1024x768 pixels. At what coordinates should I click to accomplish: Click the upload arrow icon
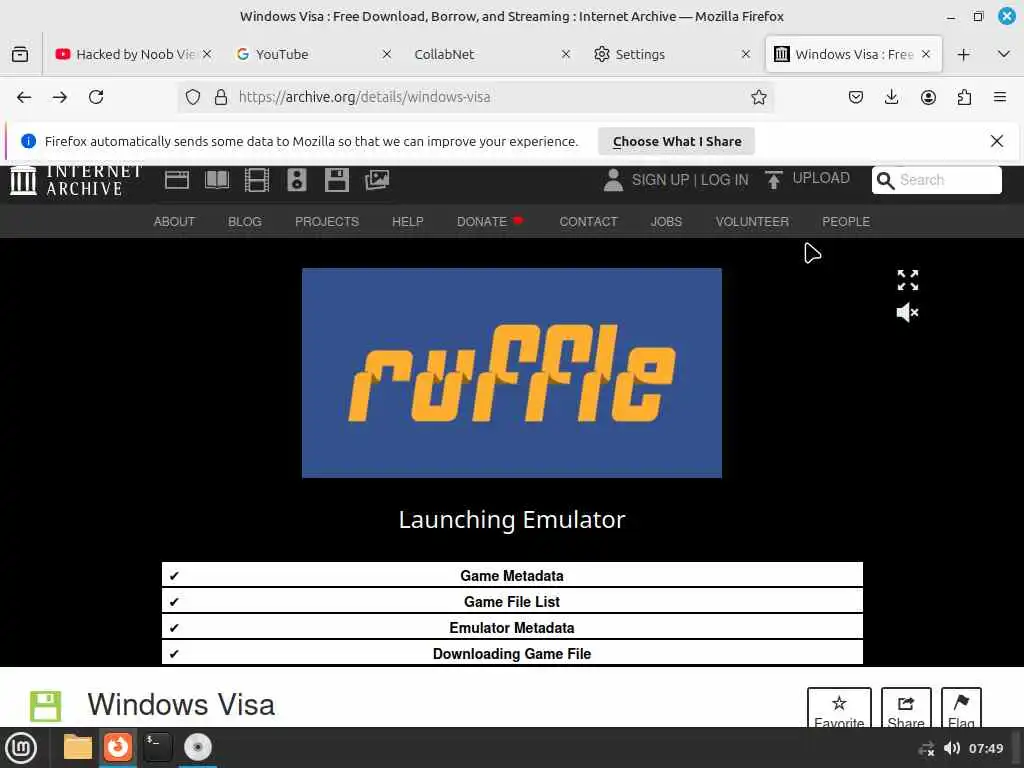click(774, 180)
